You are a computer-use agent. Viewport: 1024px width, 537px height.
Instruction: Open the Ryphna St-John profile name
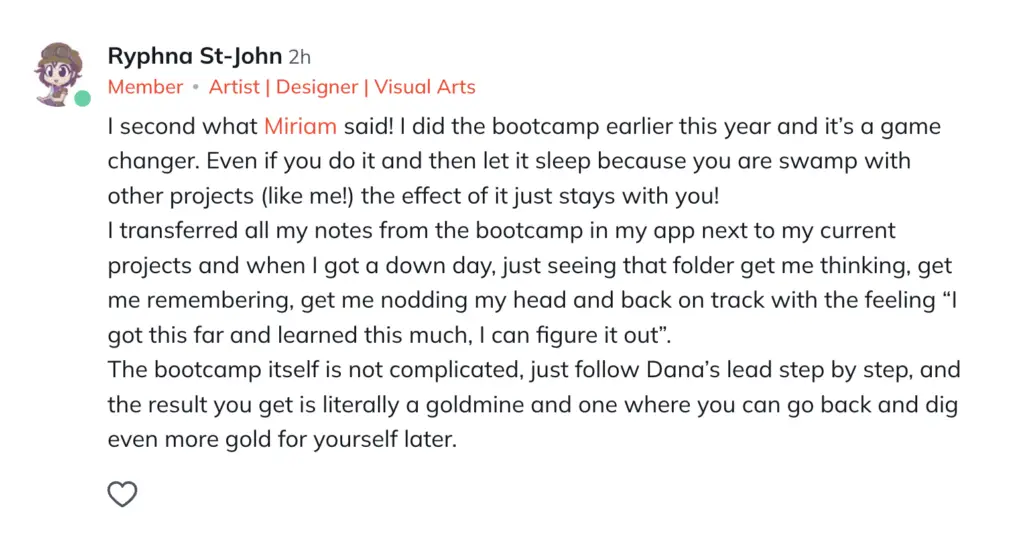point(195,56)
